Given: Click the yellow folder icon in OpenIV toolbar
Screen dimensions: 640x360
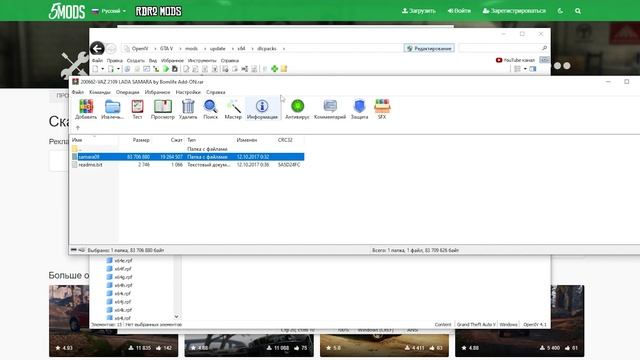Looking at the screenshot, I should pos(284,69).
